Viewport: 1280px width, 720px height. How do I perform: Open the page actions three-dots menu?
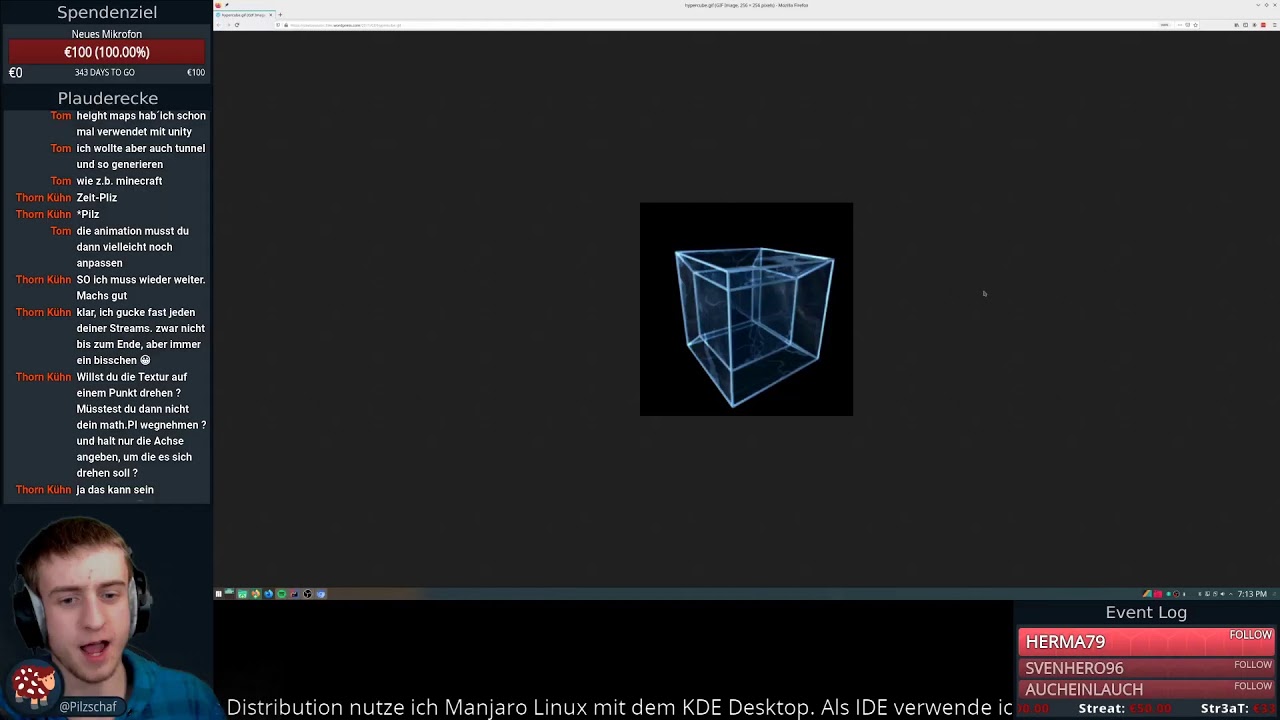click(1180, 25)
